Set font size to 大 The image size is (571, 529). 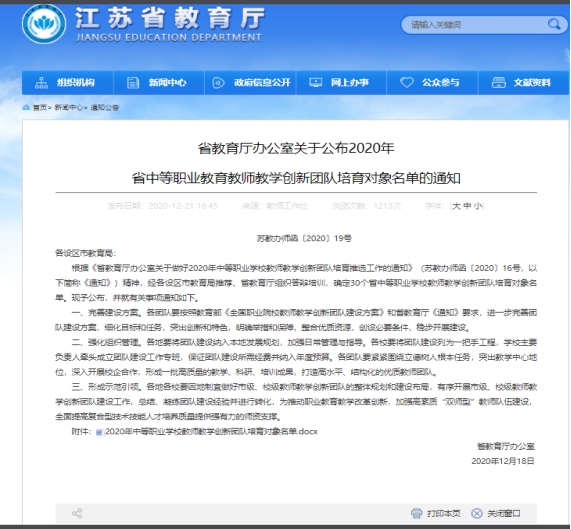[x=456, y=206]
